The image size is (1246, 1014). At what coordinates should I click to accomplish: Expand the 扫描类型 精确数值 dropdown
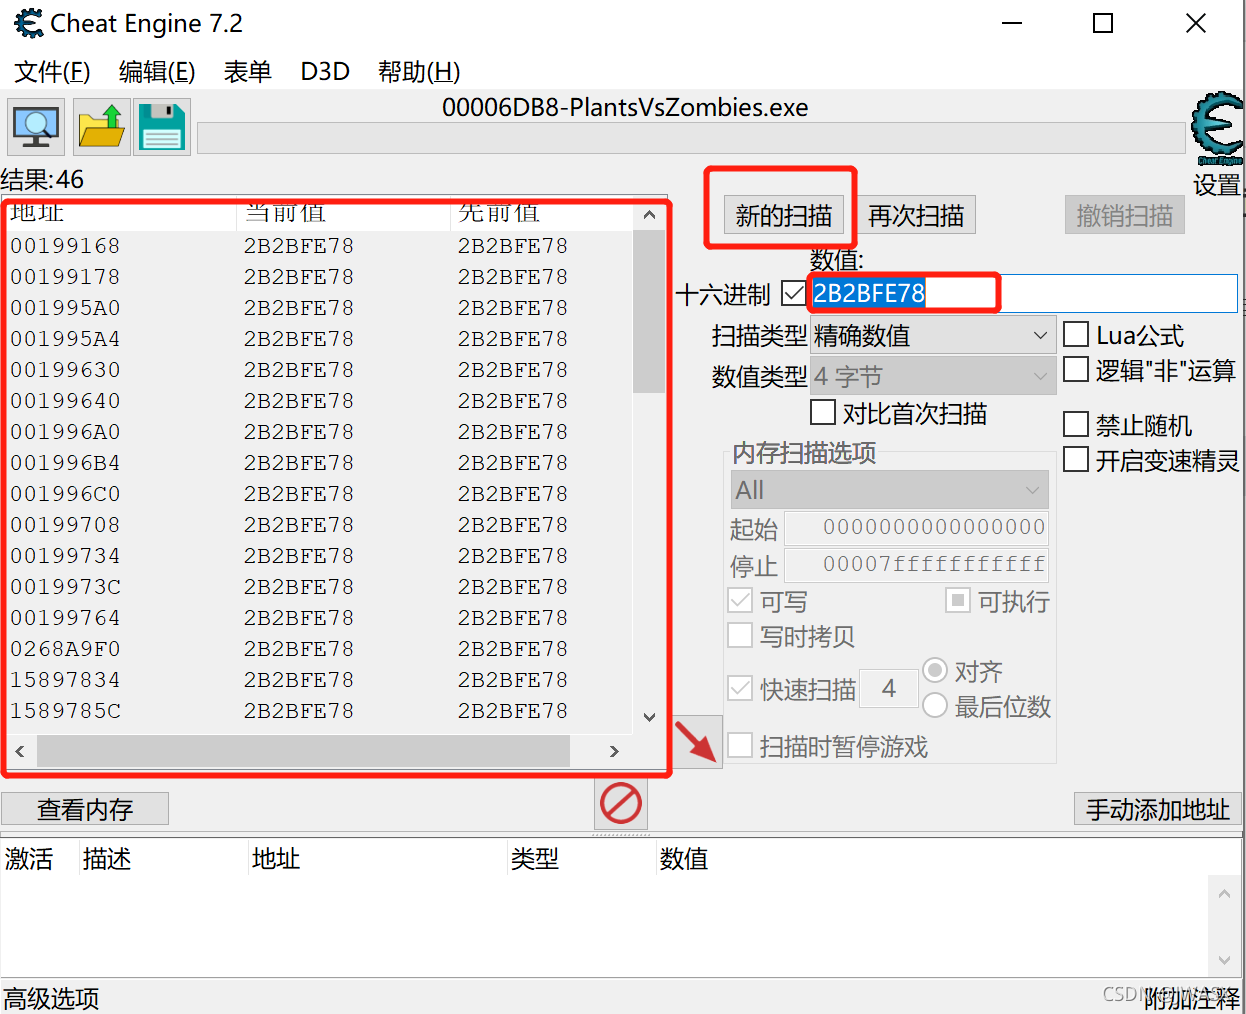click(x=933, y=335)
